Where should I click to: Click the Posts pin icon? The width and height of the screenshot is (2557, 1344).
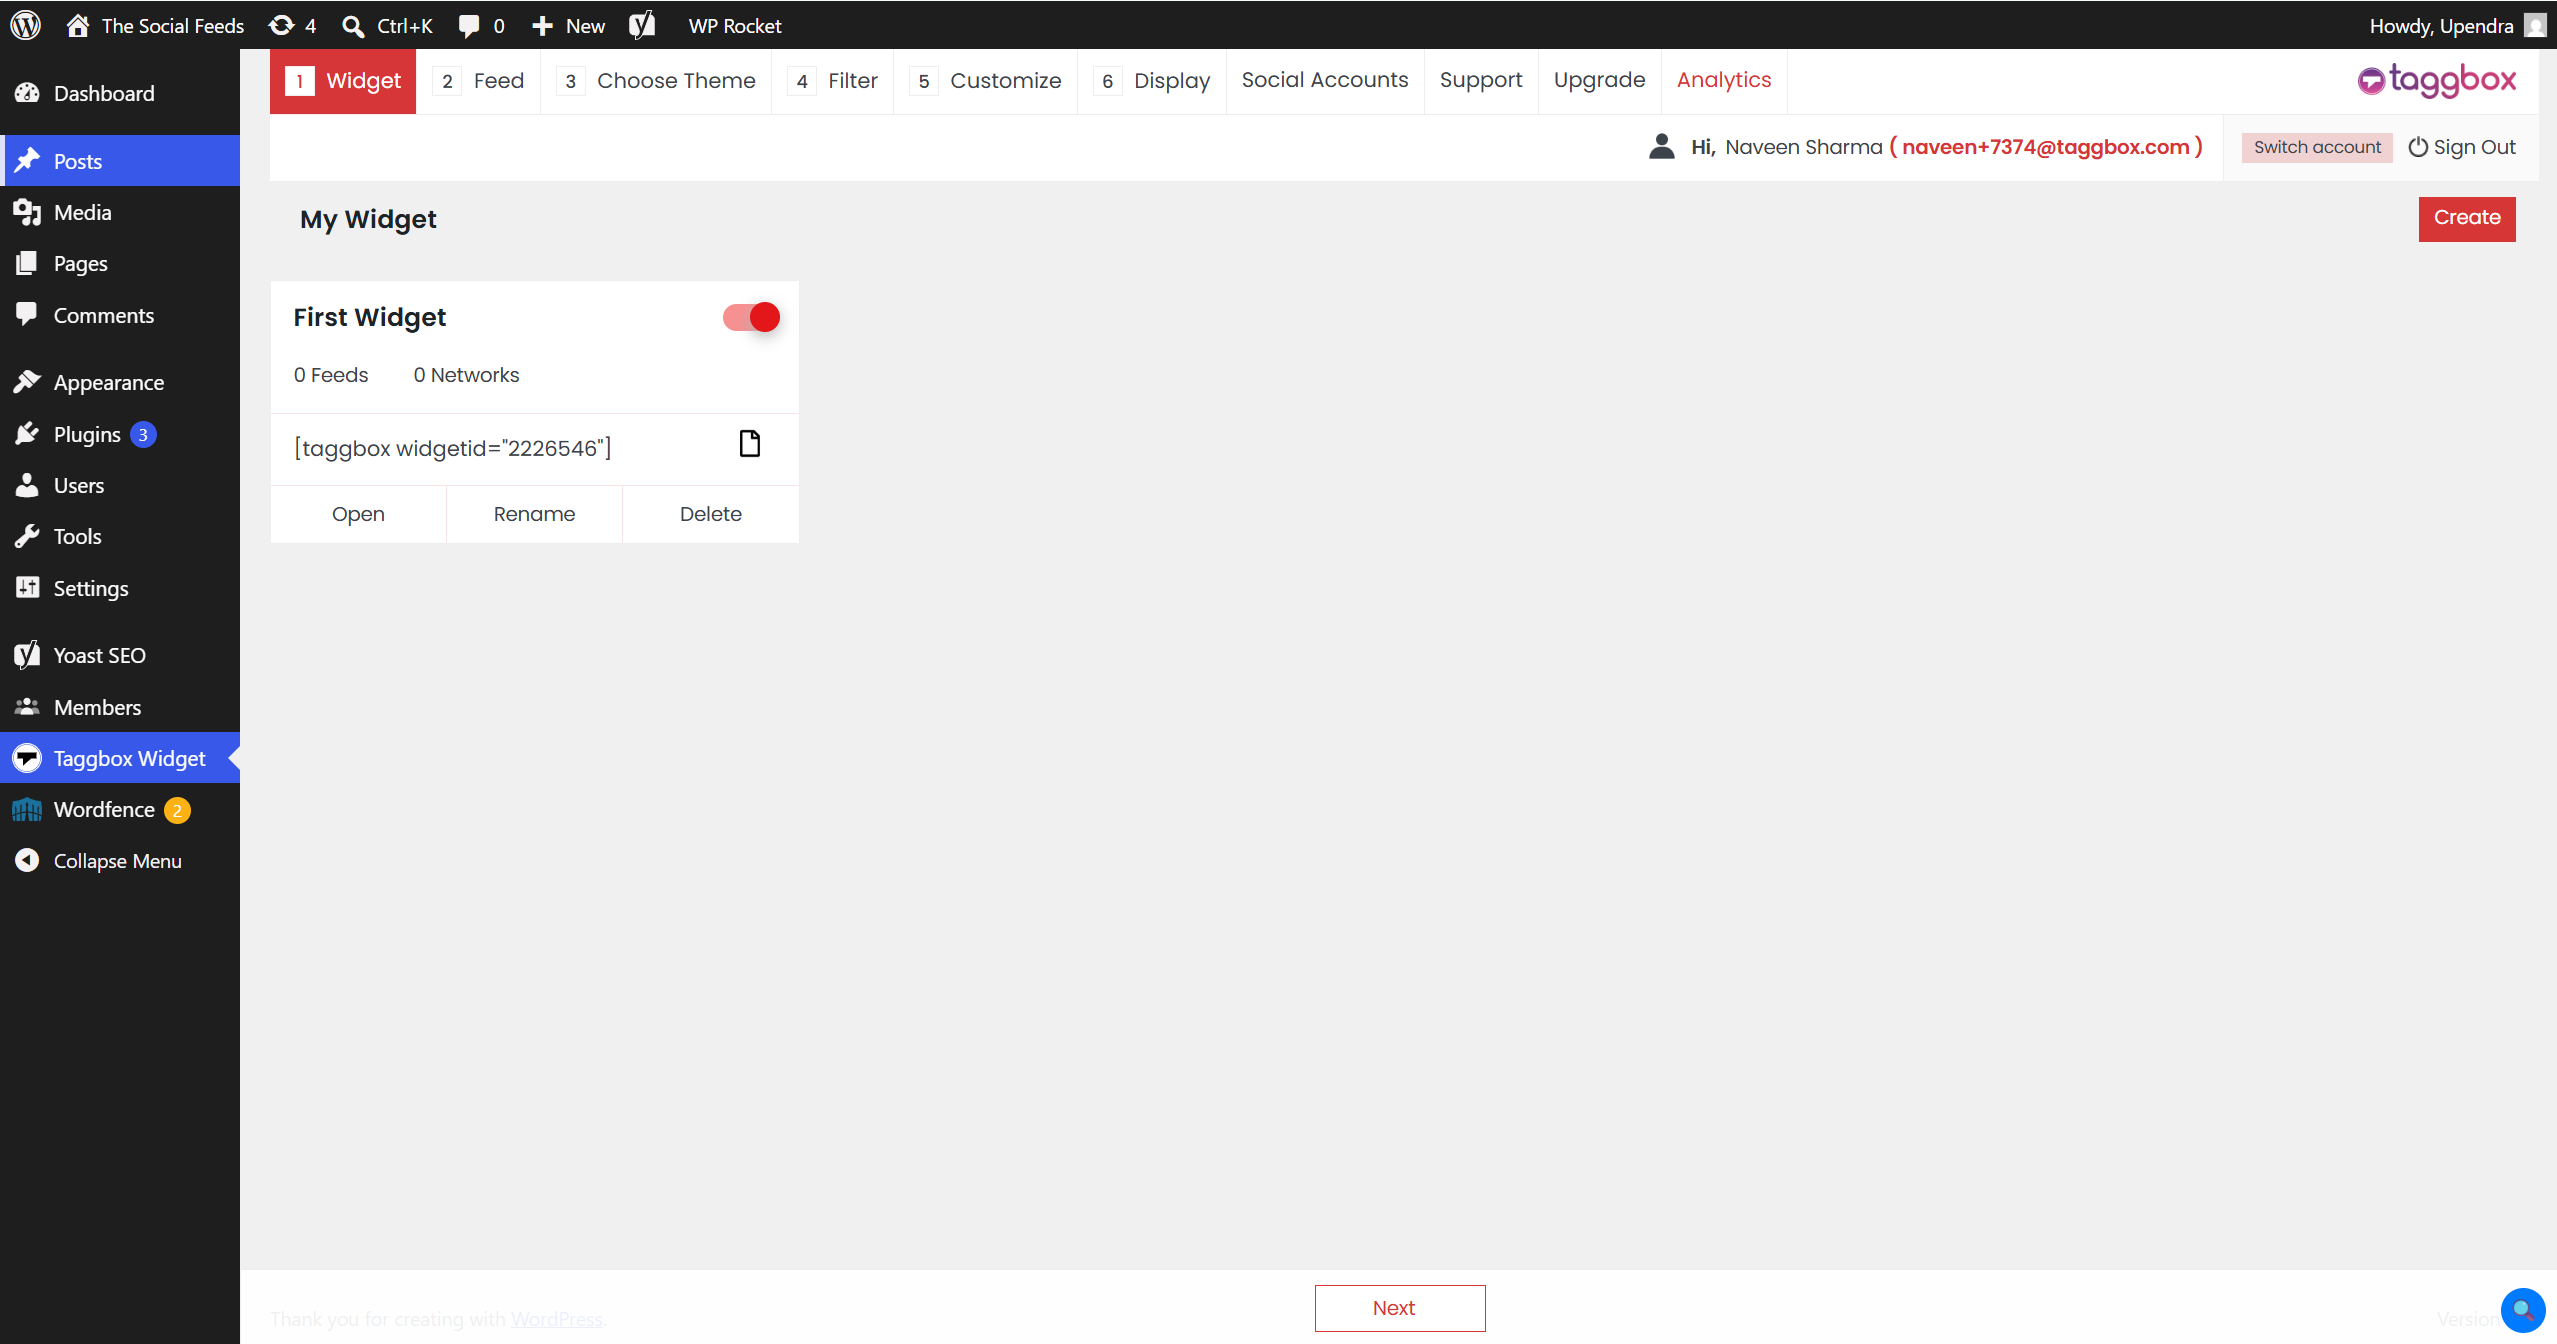[27, 161]
